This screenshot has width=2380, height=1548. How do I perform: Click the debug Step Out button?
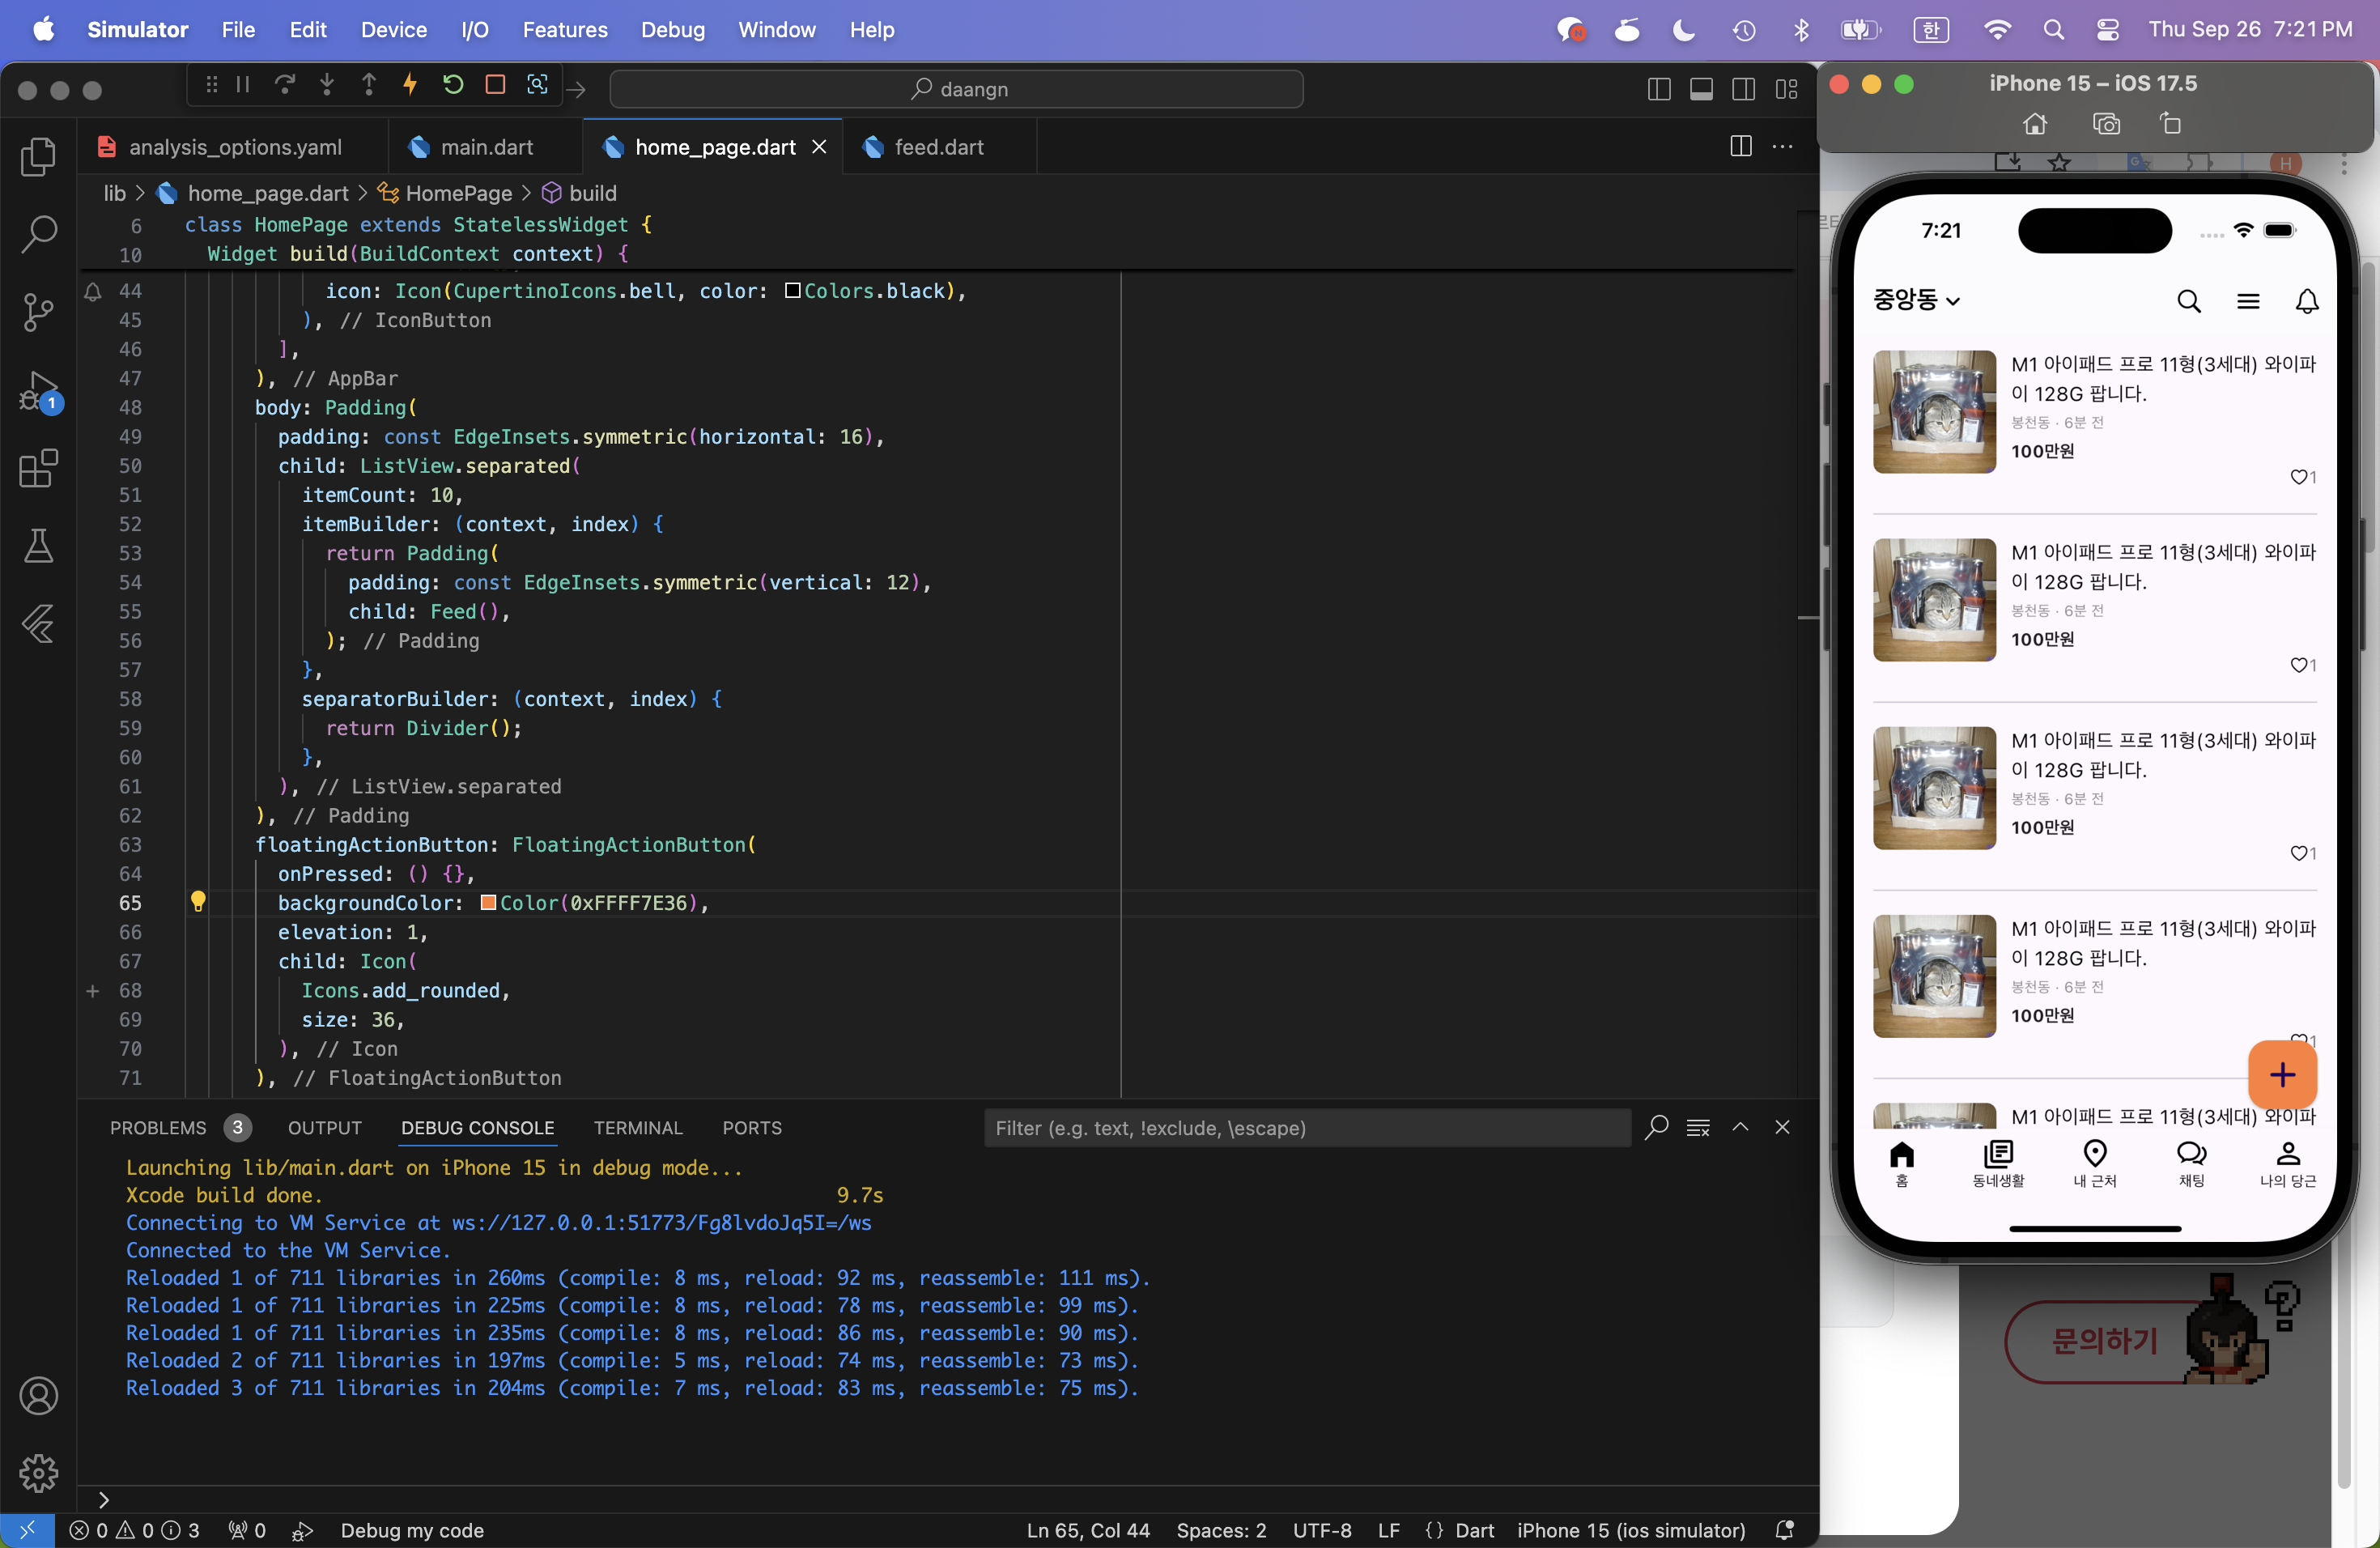[369, 85]
